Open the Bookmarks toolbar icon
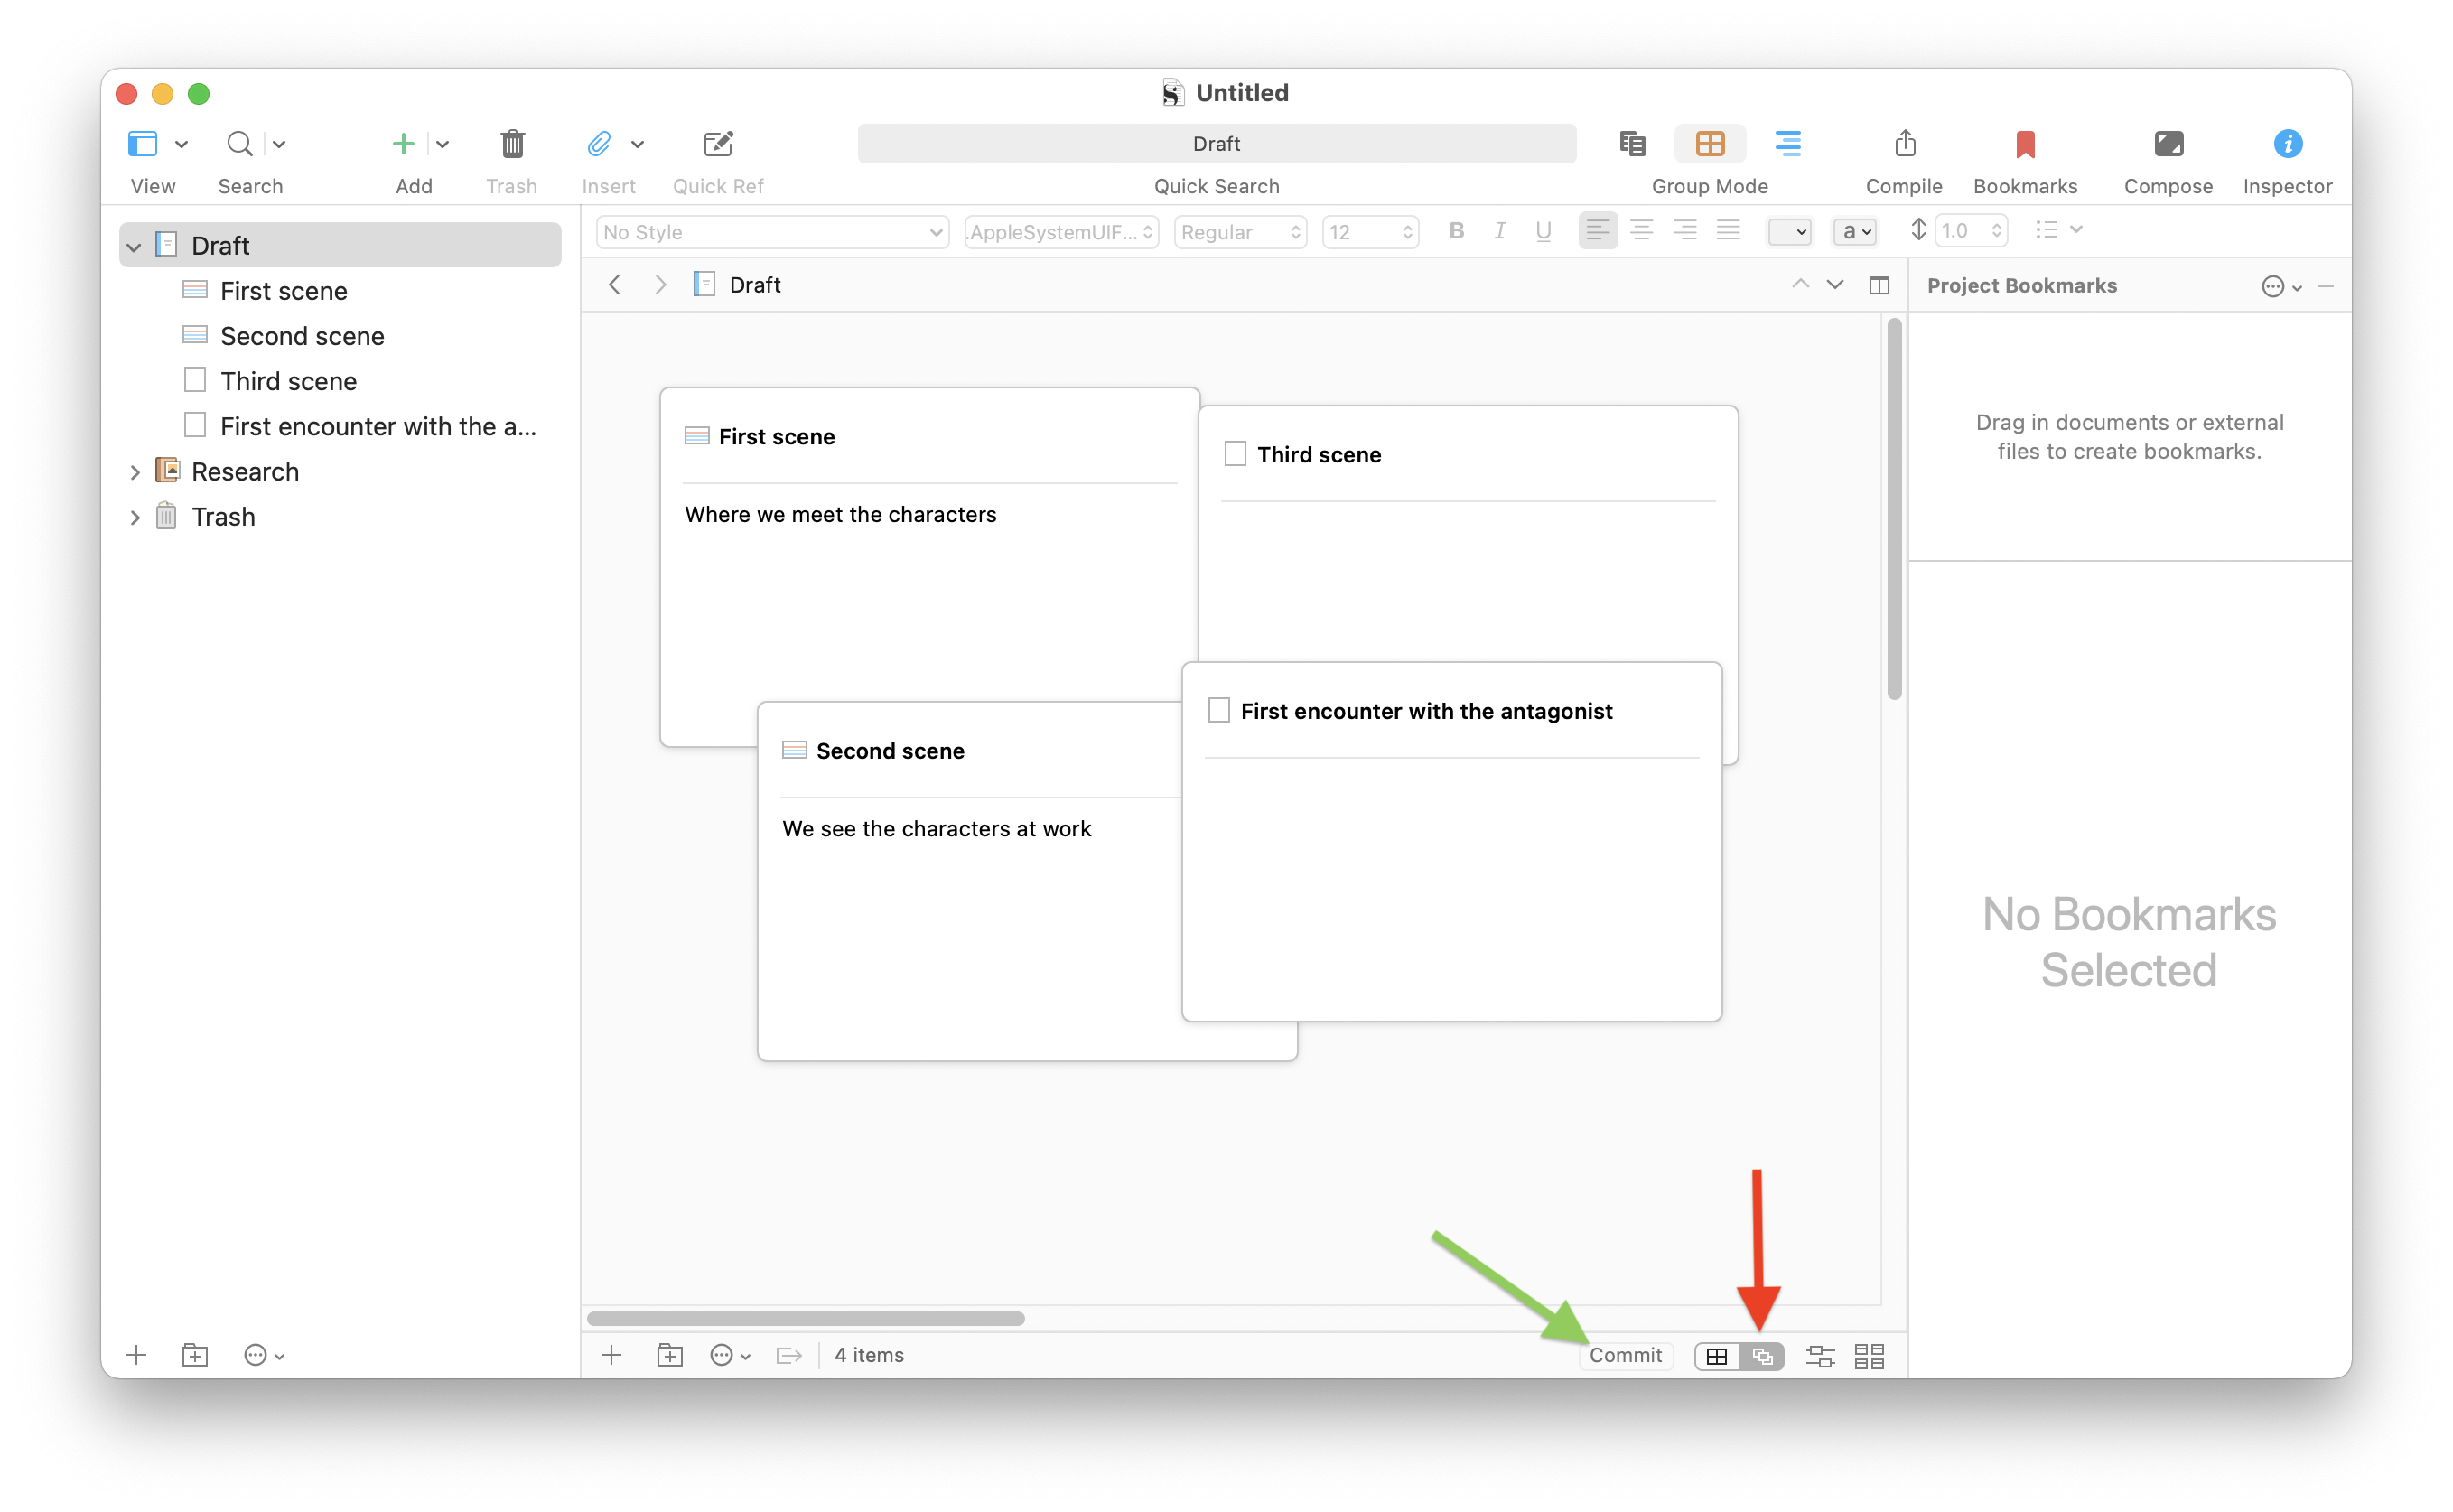The image size is (2453, 1512). 2025,144
